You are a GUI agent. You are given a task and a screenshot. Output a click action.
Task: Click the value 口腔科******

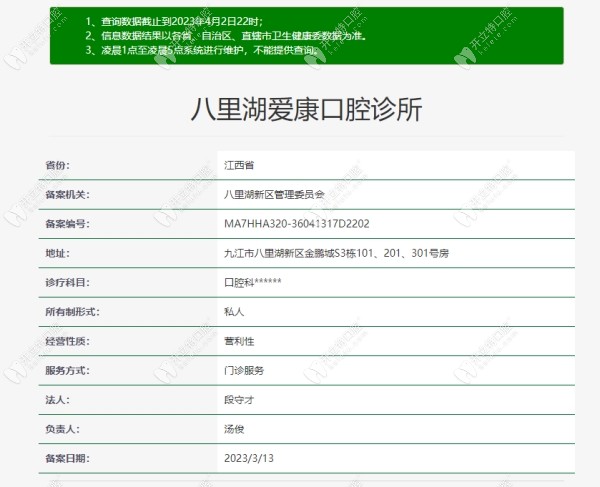click(x=253, y=282)
